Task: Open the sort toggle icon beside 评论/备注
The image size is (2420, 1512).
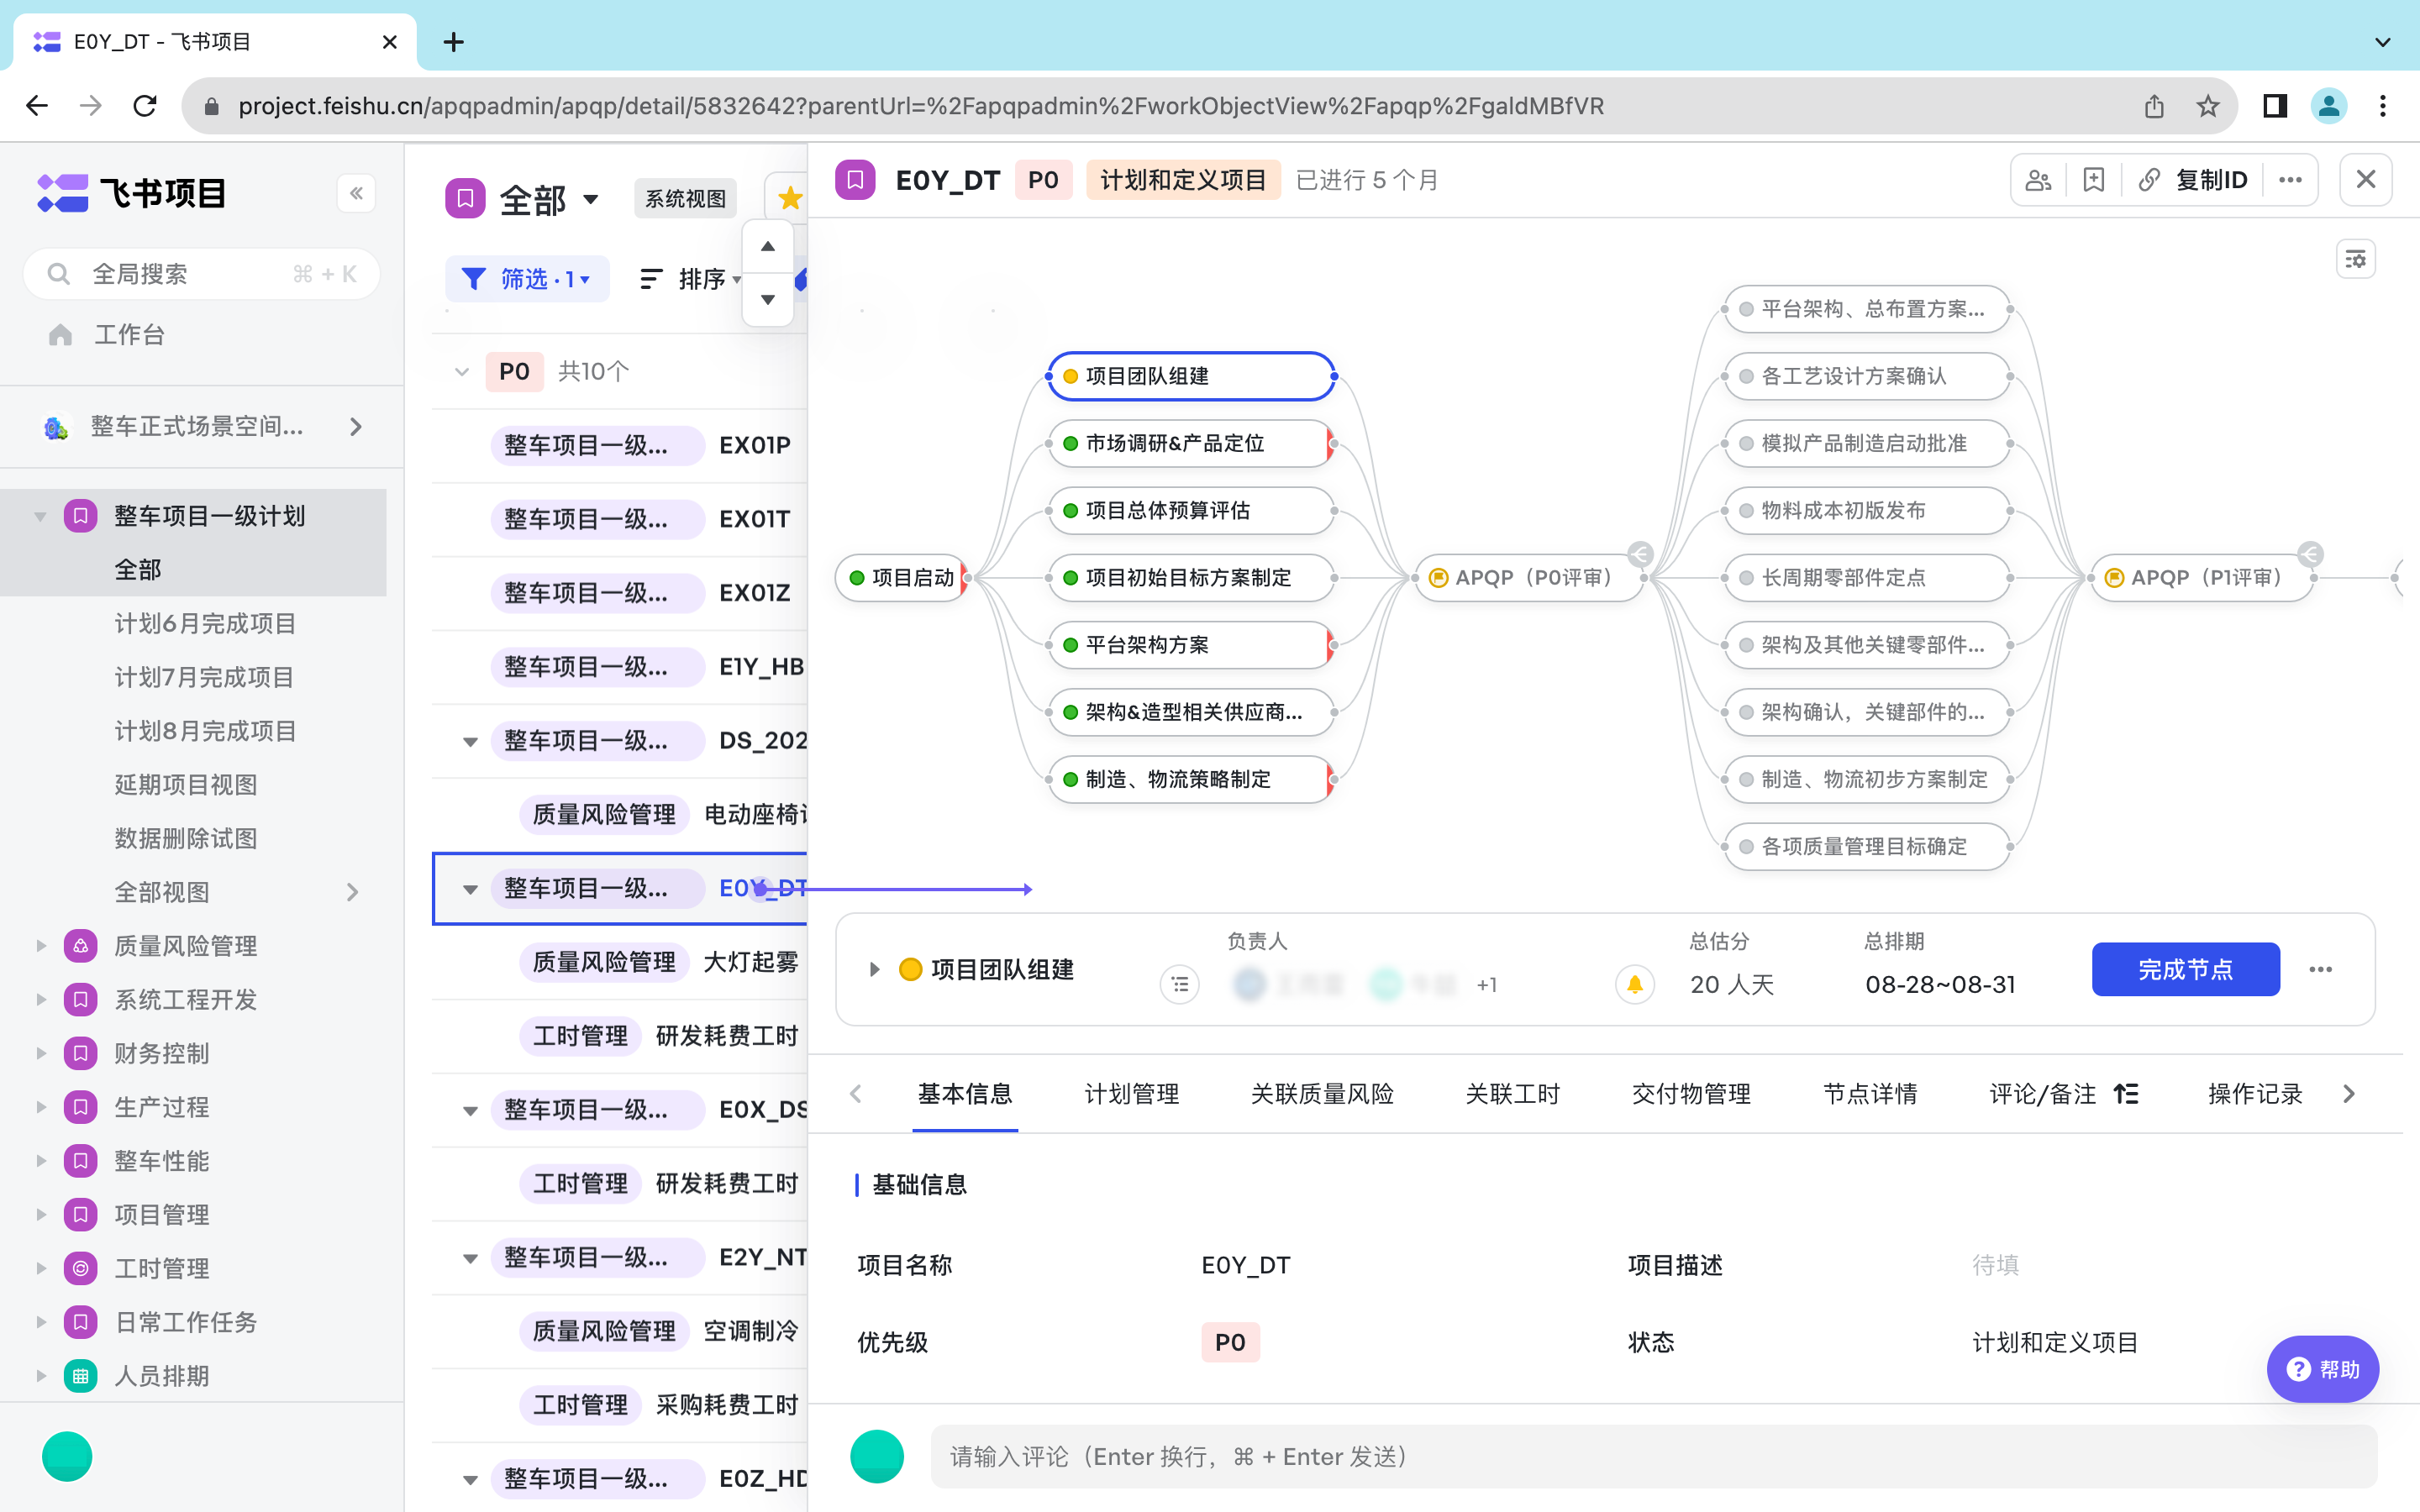Action: point(2126,1094)
